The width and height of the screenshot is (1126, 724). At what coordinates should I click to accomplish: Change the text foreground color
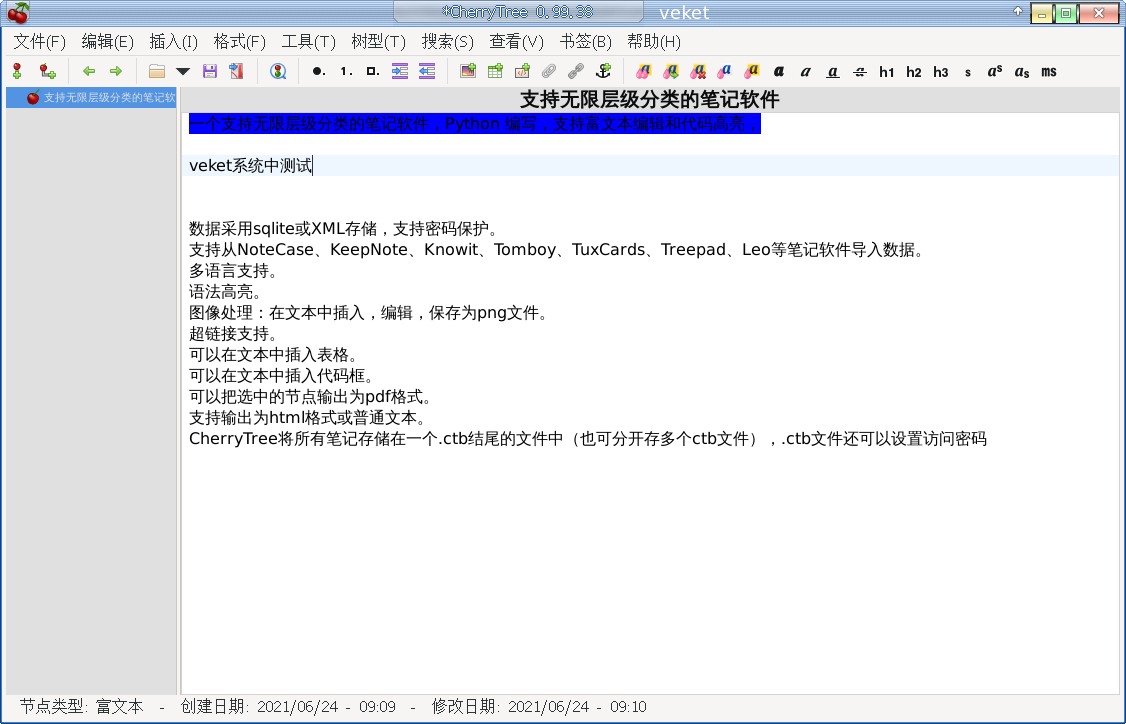click(x=725, y=71)
